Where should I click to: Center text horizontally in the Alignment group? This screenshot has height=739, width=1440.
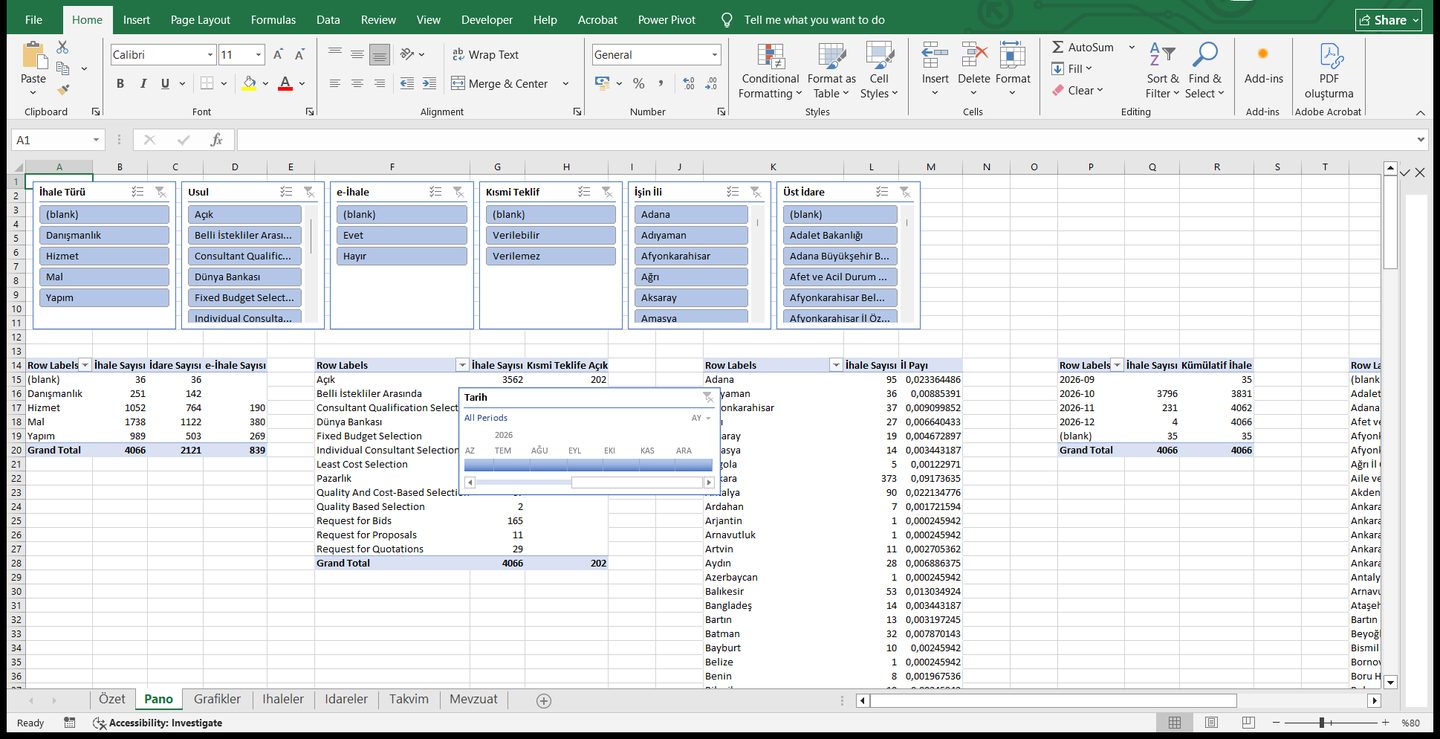[357, 84]
